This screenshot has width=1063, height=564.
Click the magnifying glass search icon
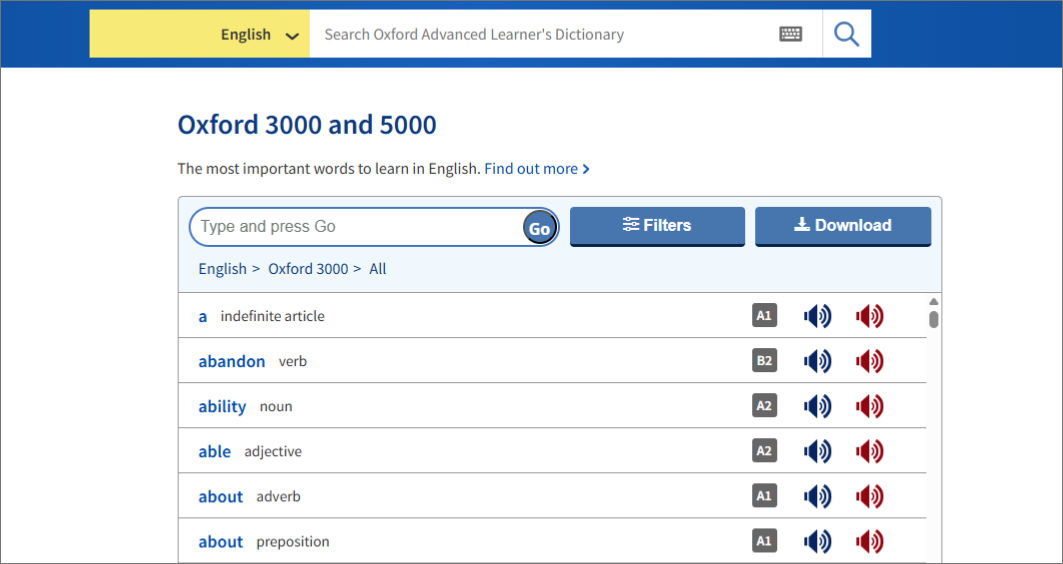[x=847, y=34]
